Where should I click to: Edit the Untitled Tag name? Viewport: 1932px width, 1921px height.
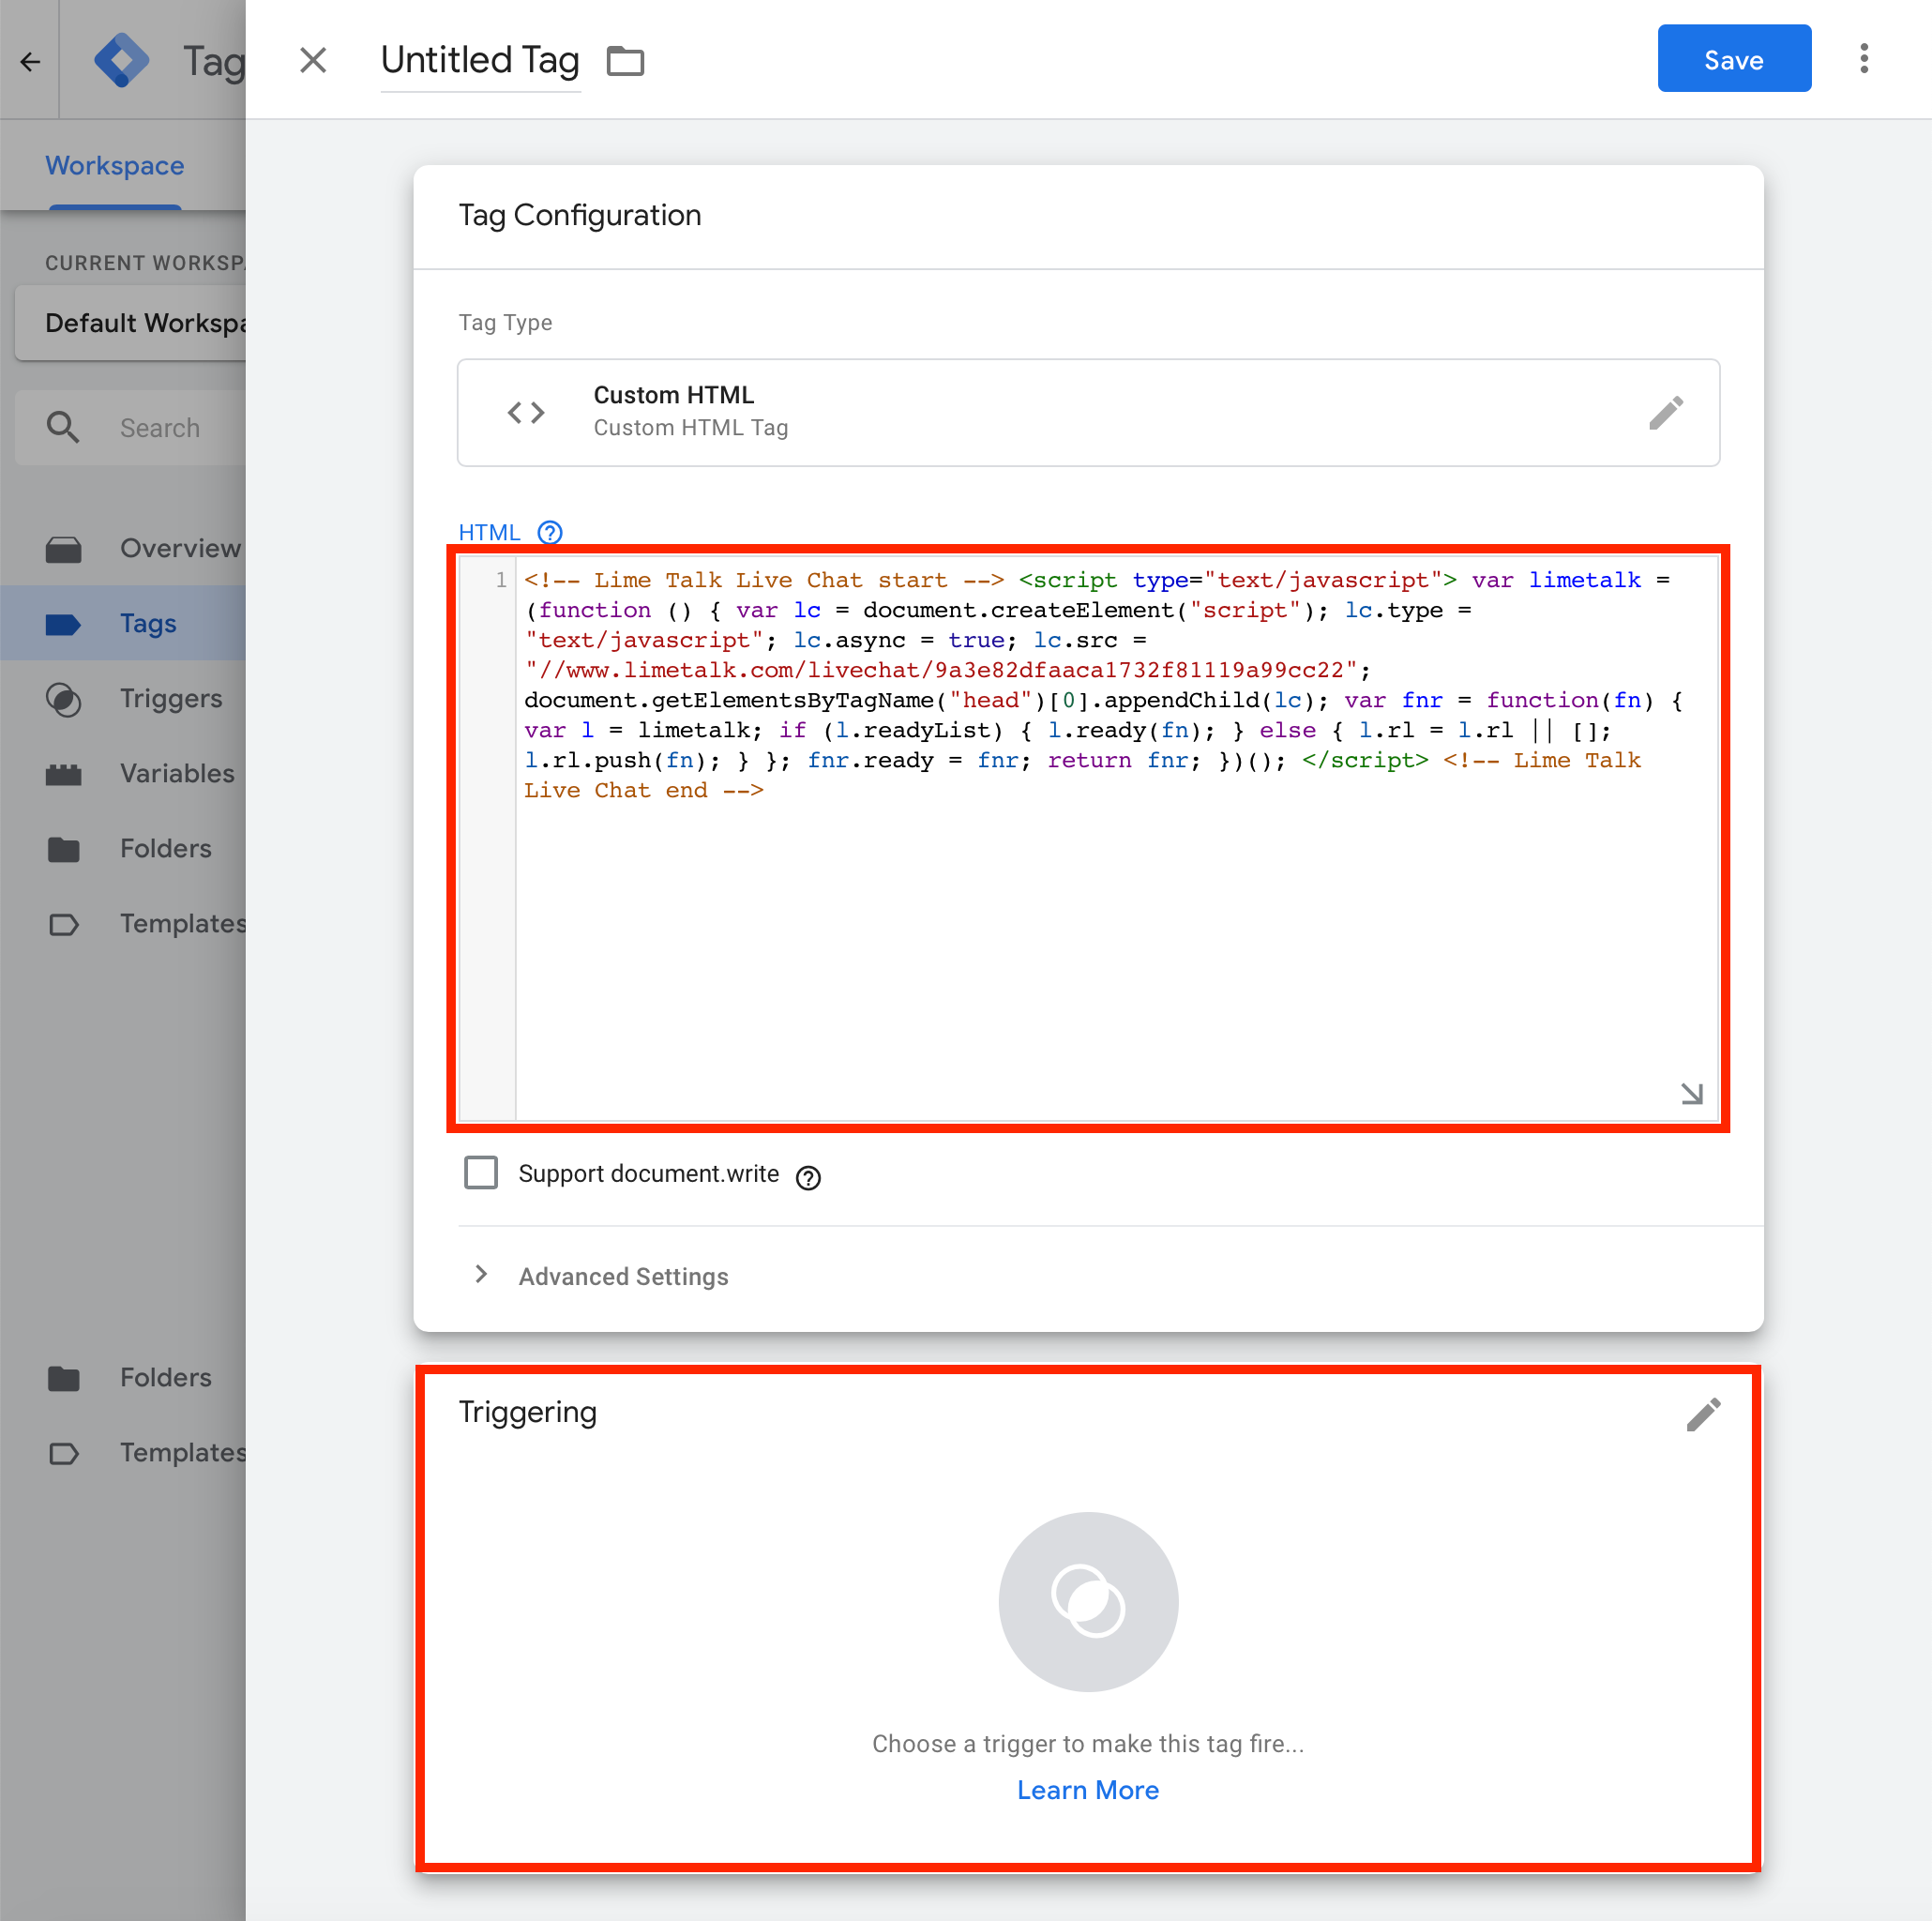(x=480, y=60)
